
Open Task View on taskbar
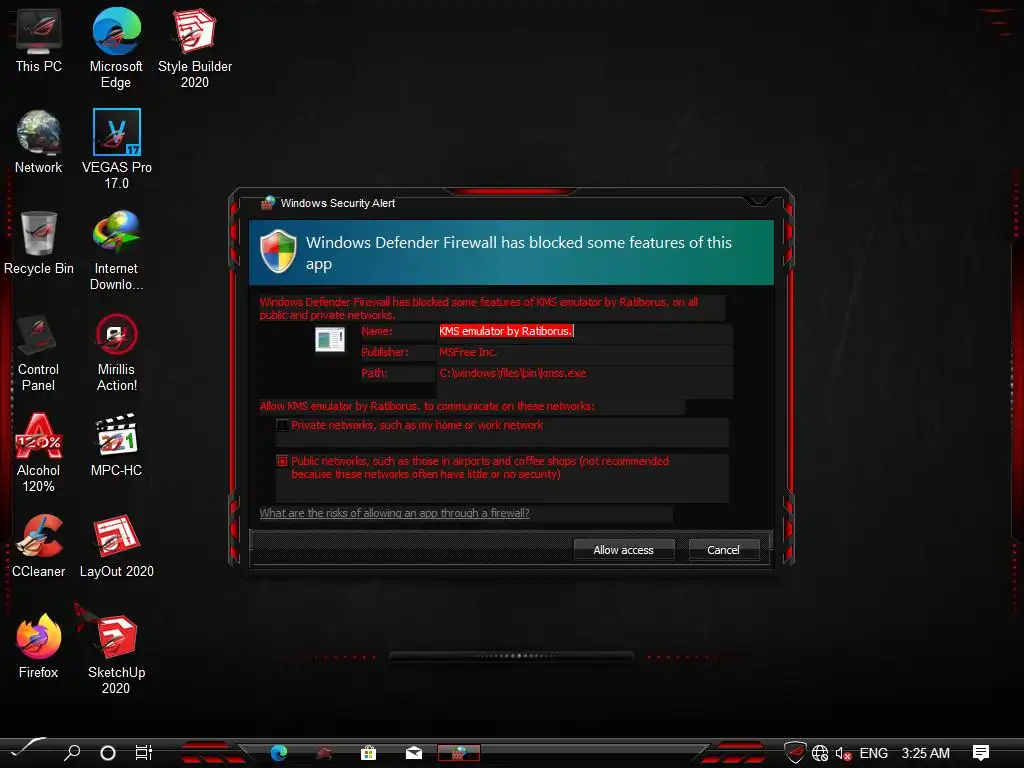(x=144, y=753)
